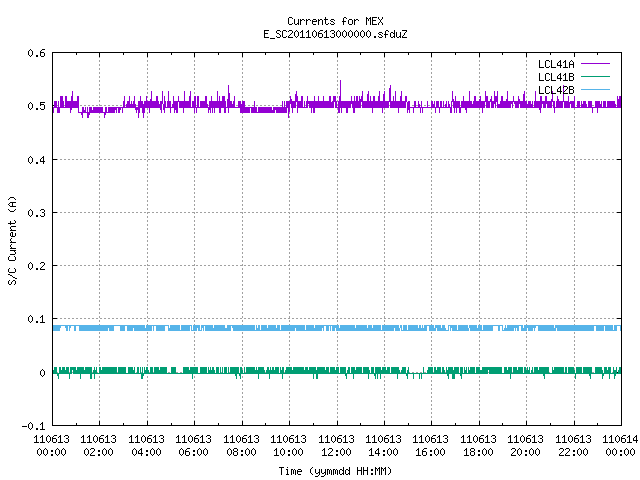Click the y-axis tick value -0.1
Image resolution: width=640 pixels, height=480 pixels.
coord(33,426)
